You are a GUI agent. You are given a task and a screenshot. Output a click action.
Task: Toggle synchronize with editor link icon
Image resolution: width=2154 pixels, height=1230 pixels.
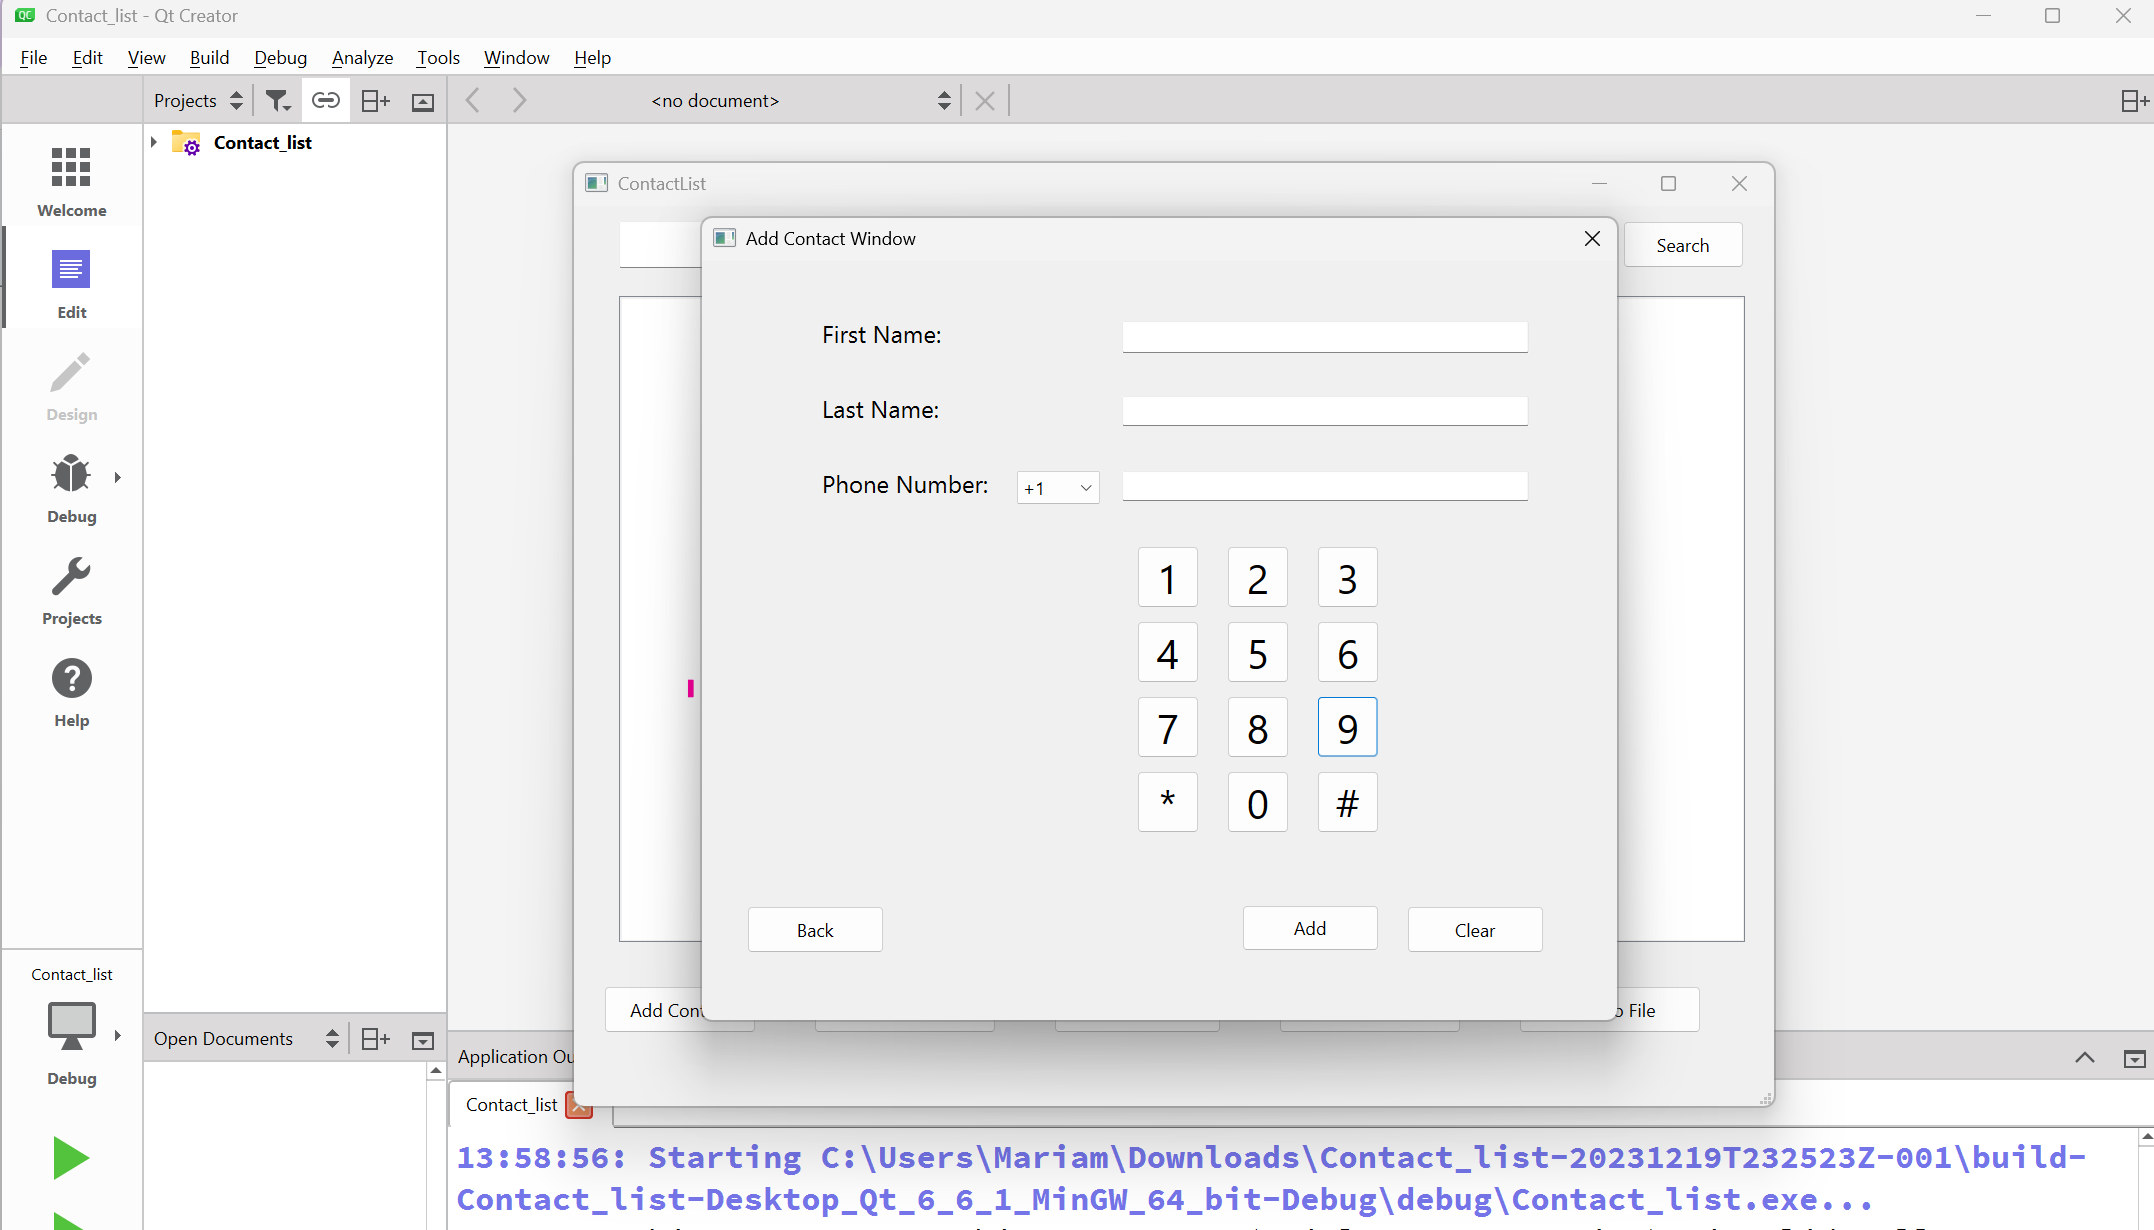point(326,100)
